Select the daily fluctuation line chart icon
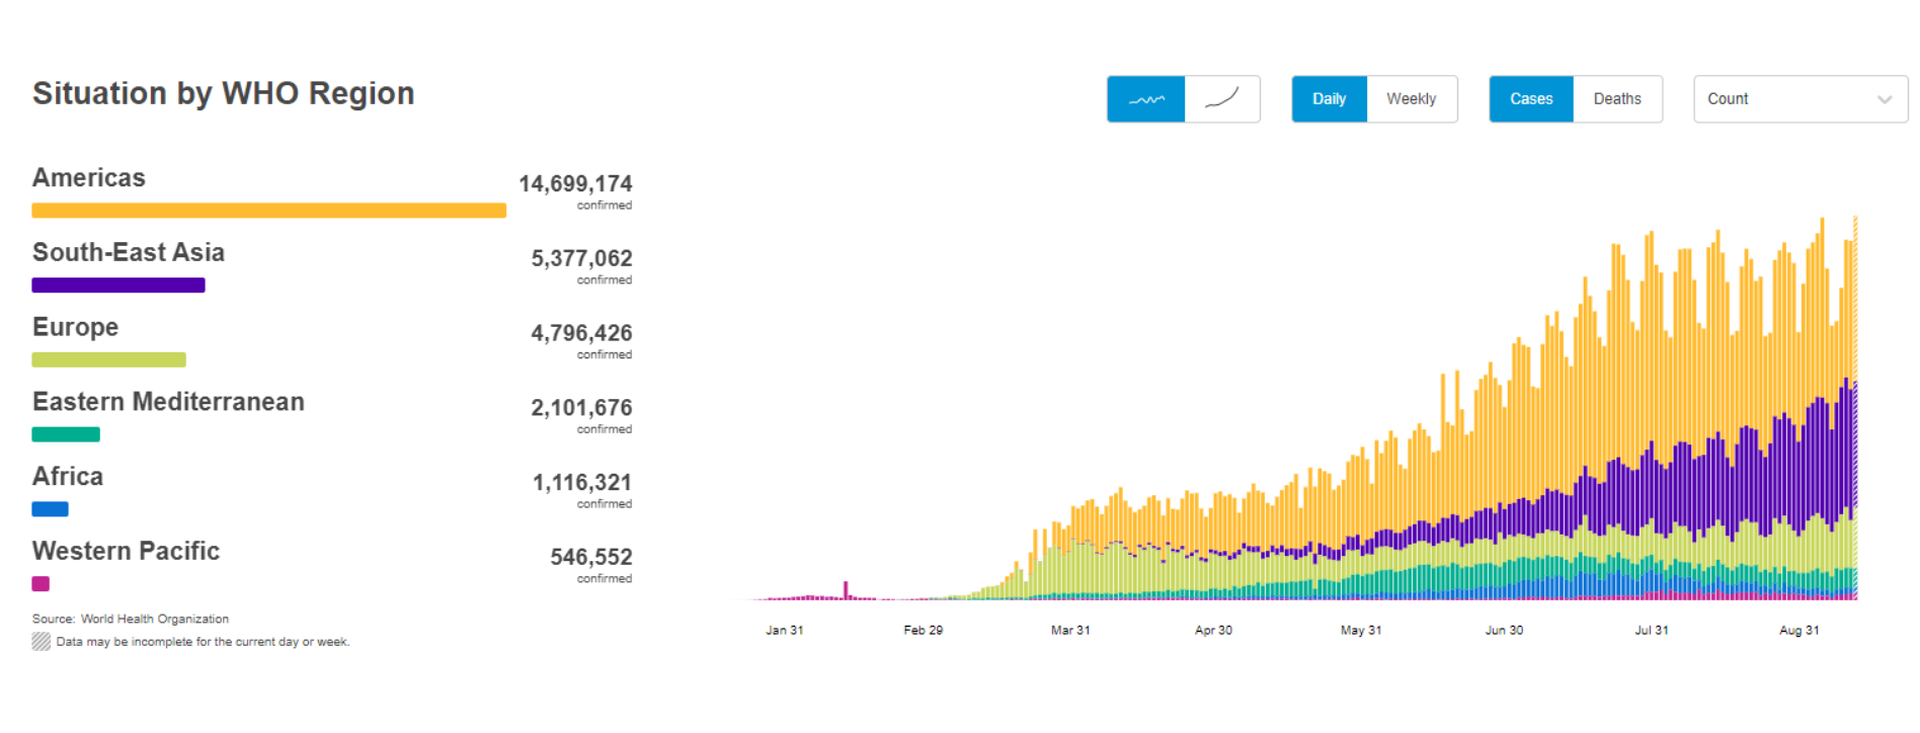 [1146, 99]
